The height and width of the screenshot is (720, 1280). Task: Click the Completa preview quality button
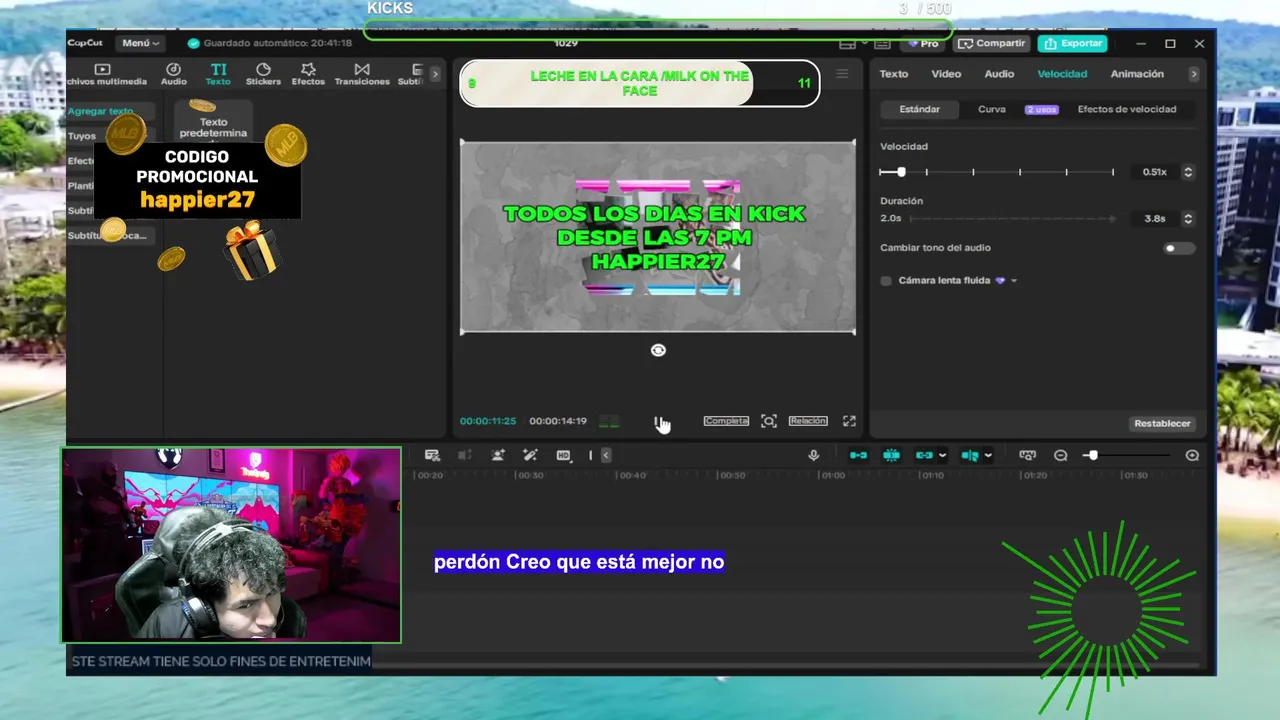point(726,421)
